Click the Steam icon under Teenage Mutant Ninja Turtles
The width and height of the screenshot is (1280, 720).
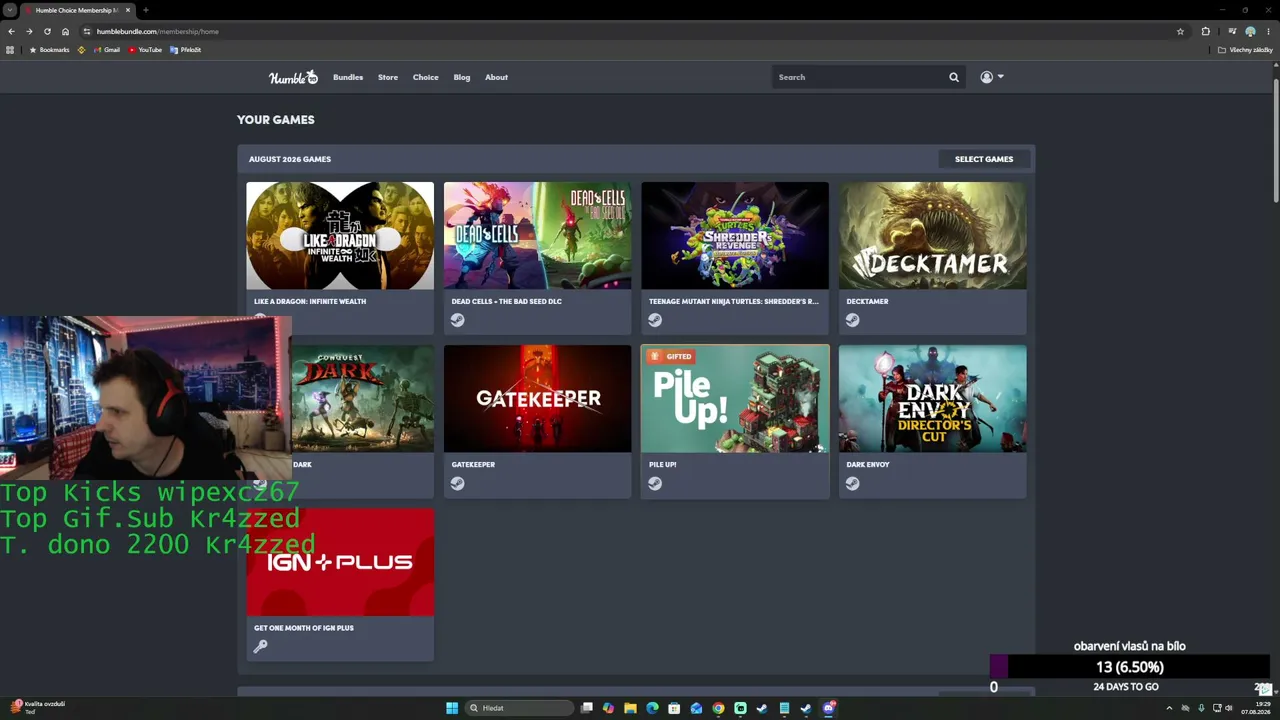(655, 320)
